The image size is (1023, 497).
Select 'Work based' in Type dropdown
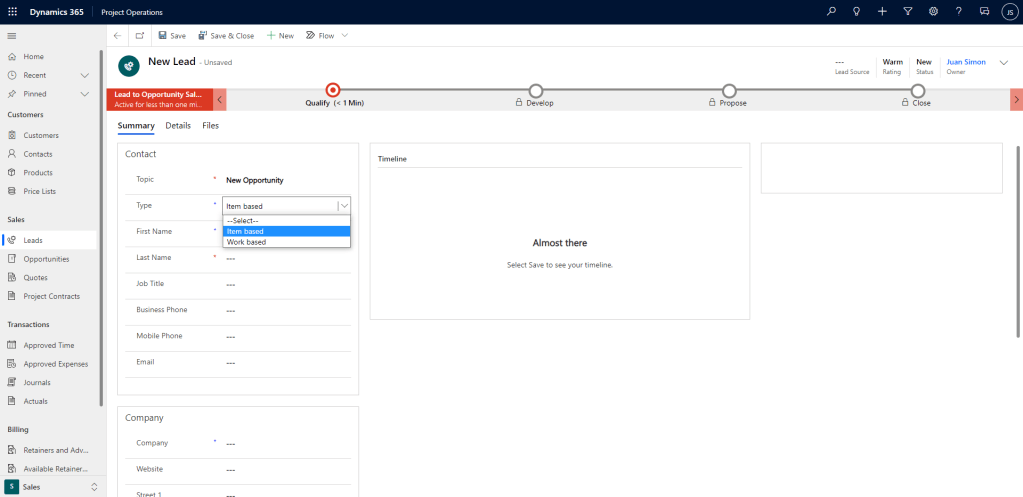(x=246, y=242)
